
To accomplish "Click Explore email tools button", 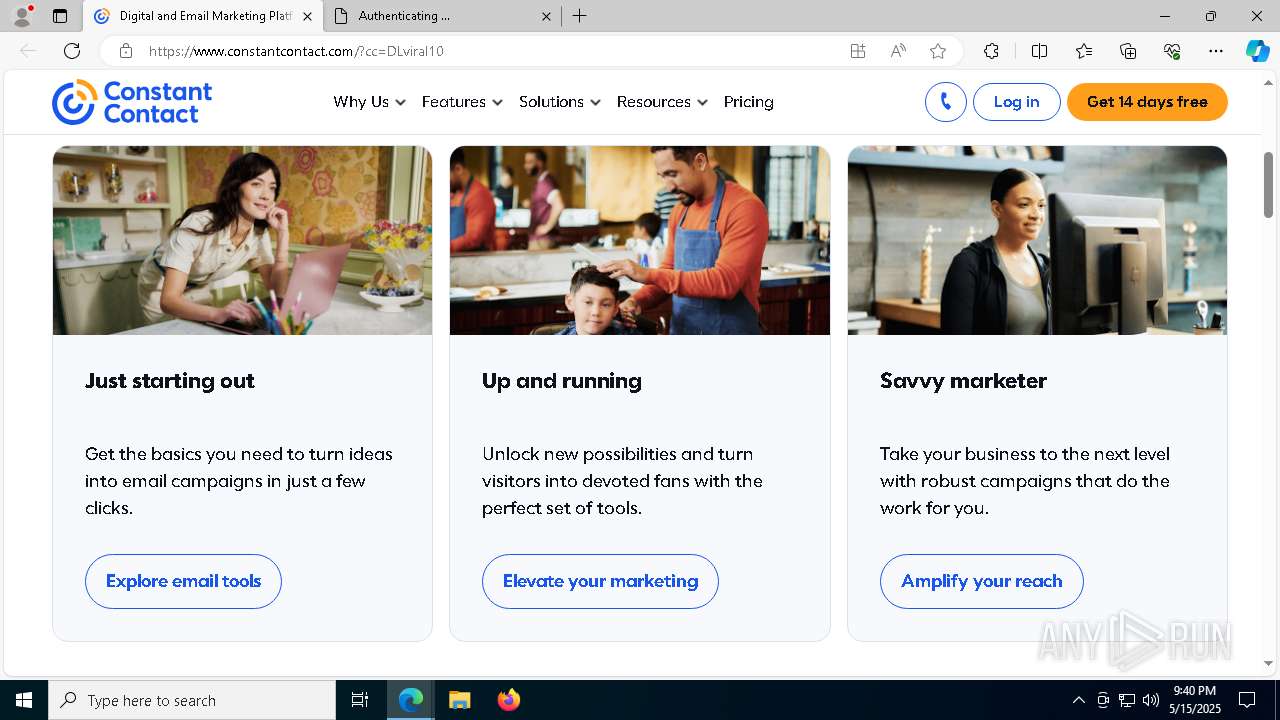I will pos(183,581).
